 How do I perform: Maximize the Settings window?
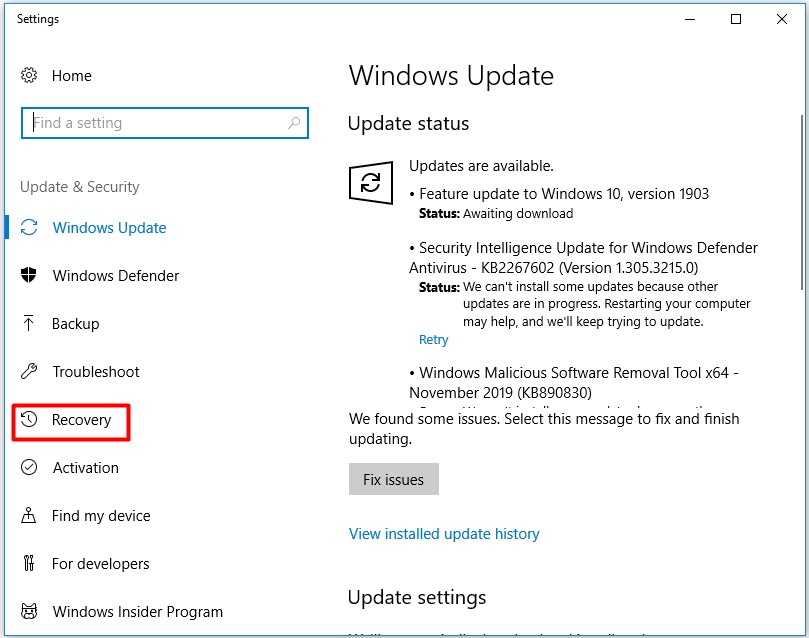(736, 19)
